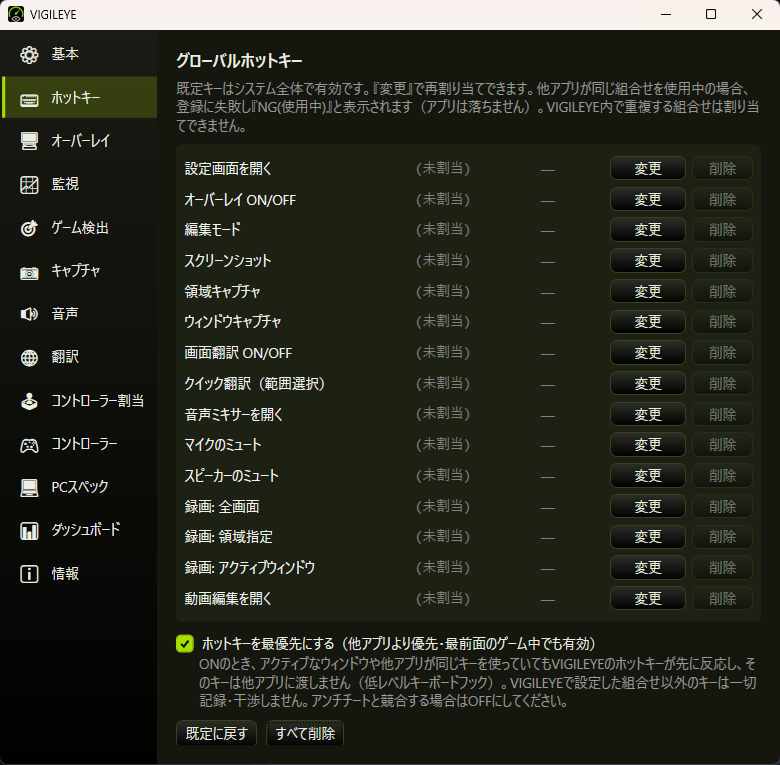Open the ゲーム検出 tab

[80, 227]
